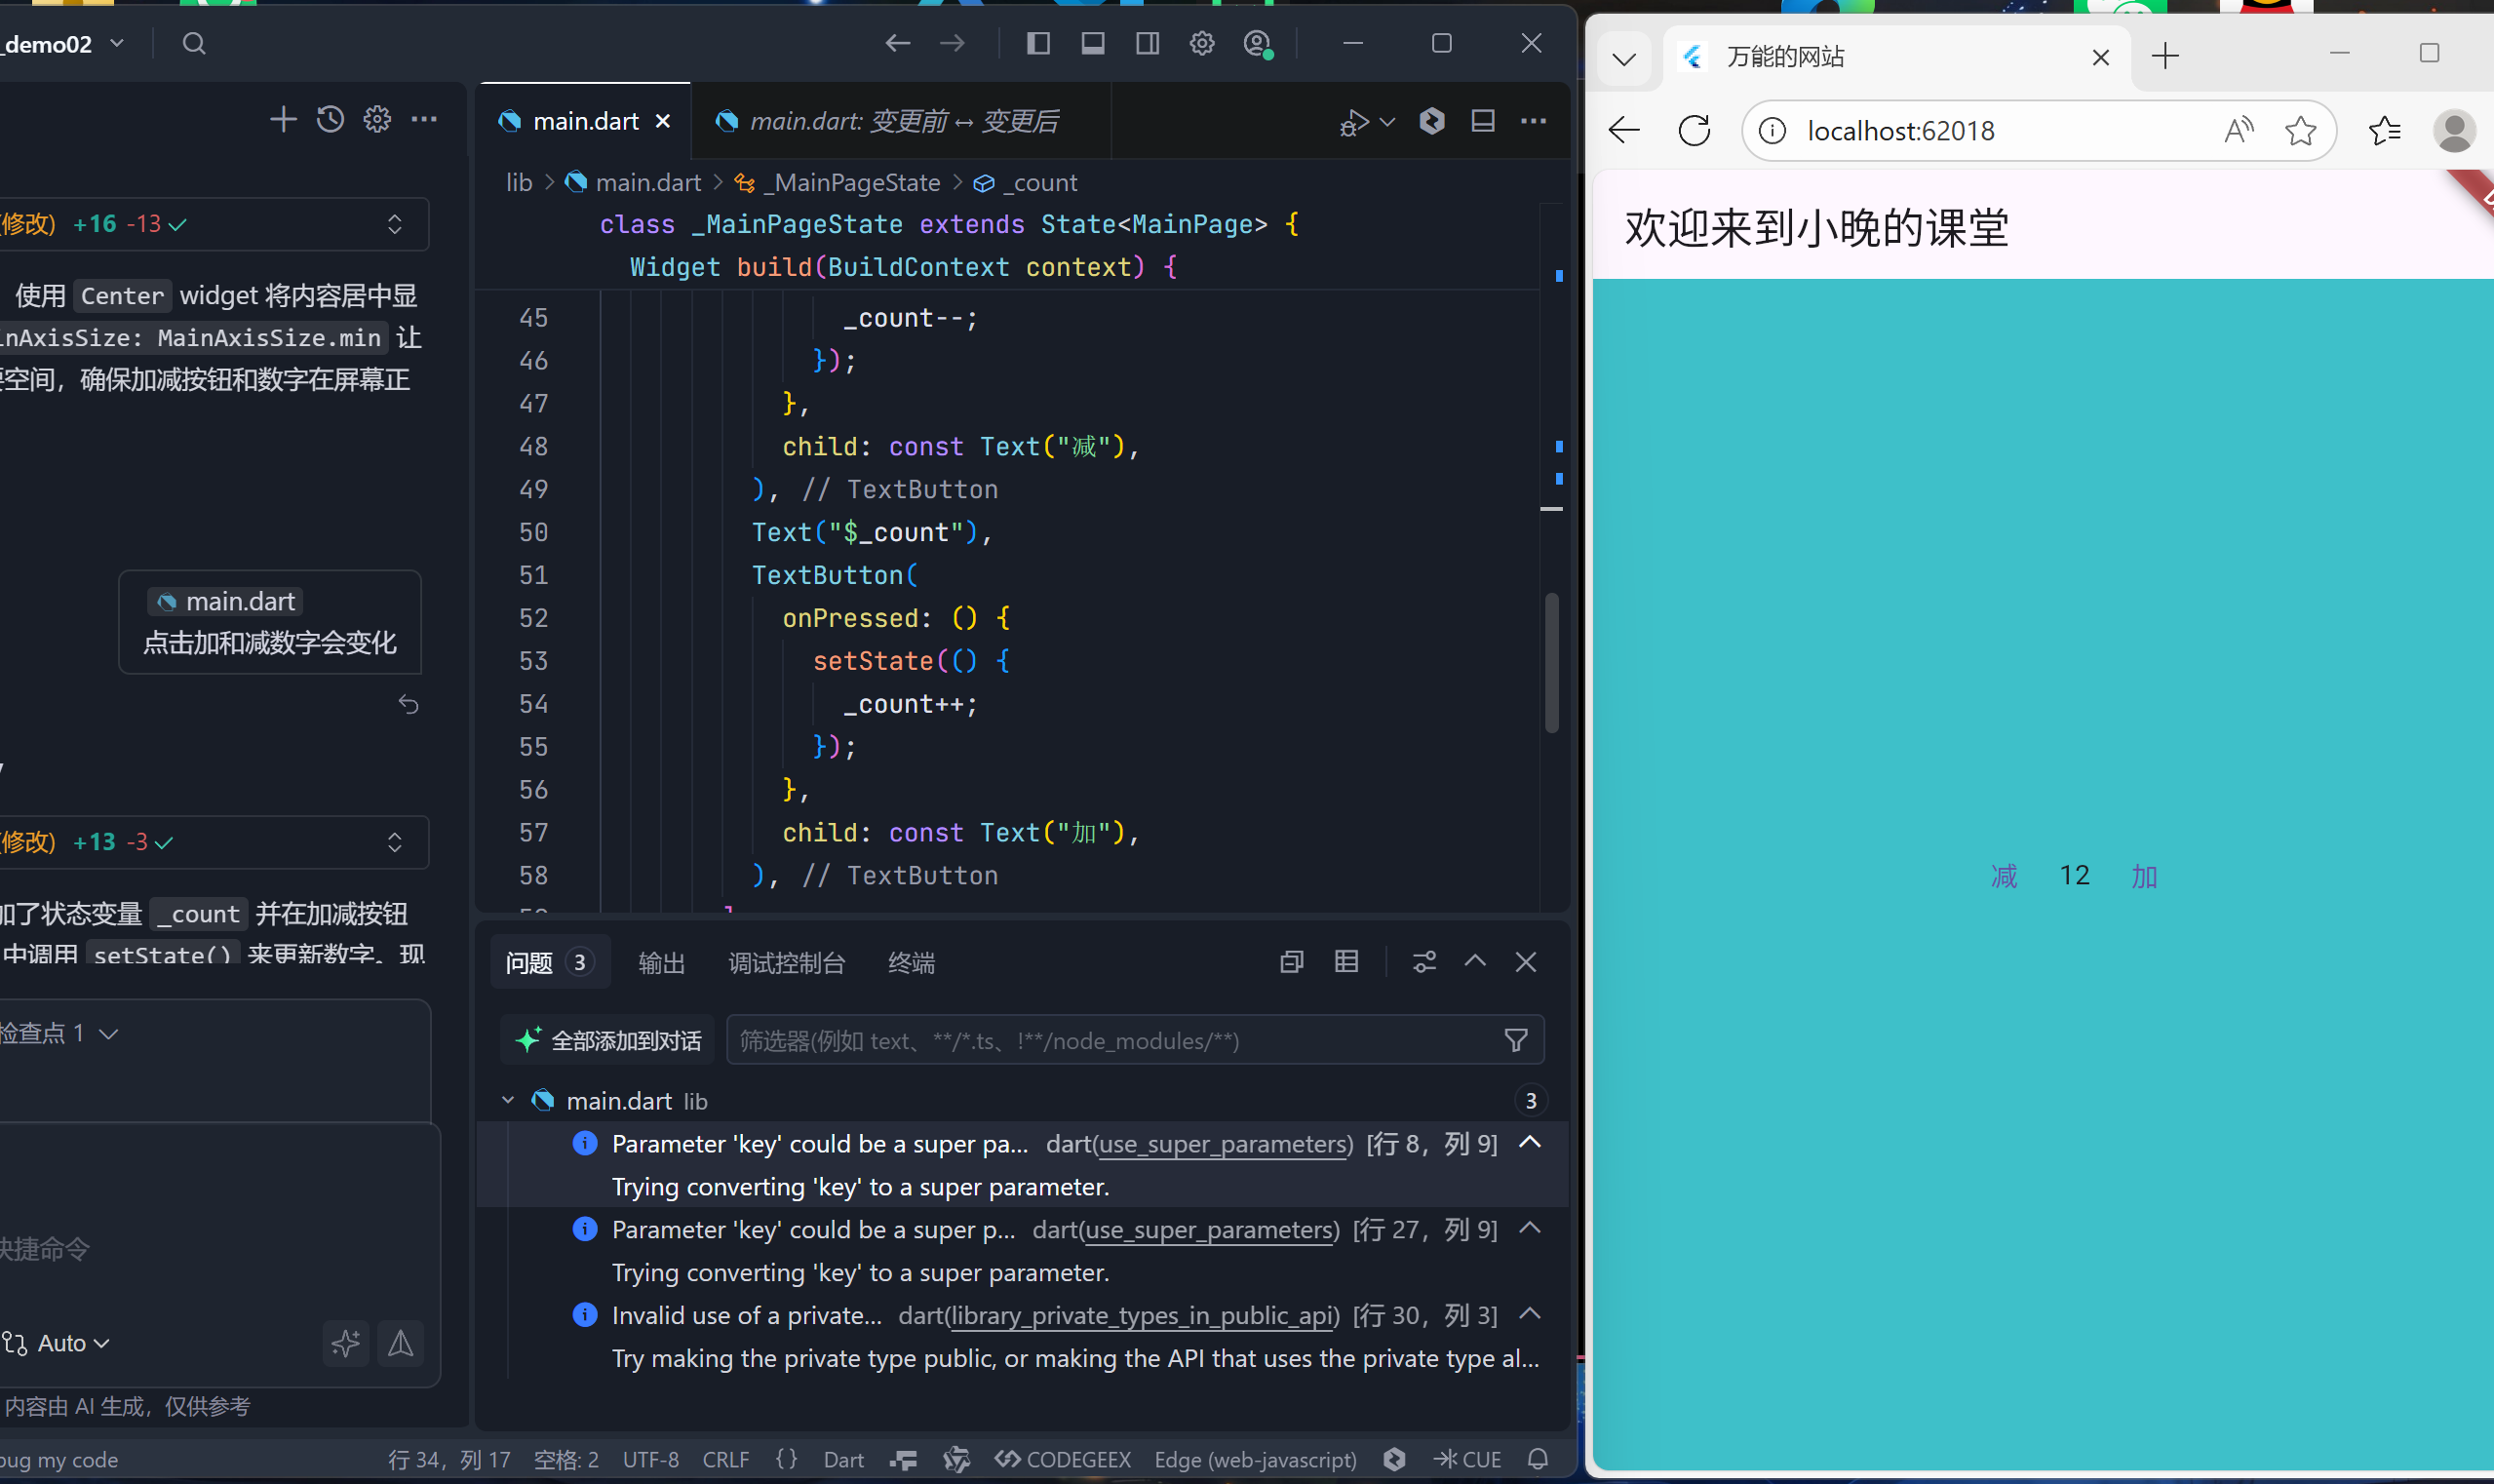Screen dimensions: 2494x1484
Task: Open the main.dart 变更前↔变更后 diff tab
Action: 903,122
